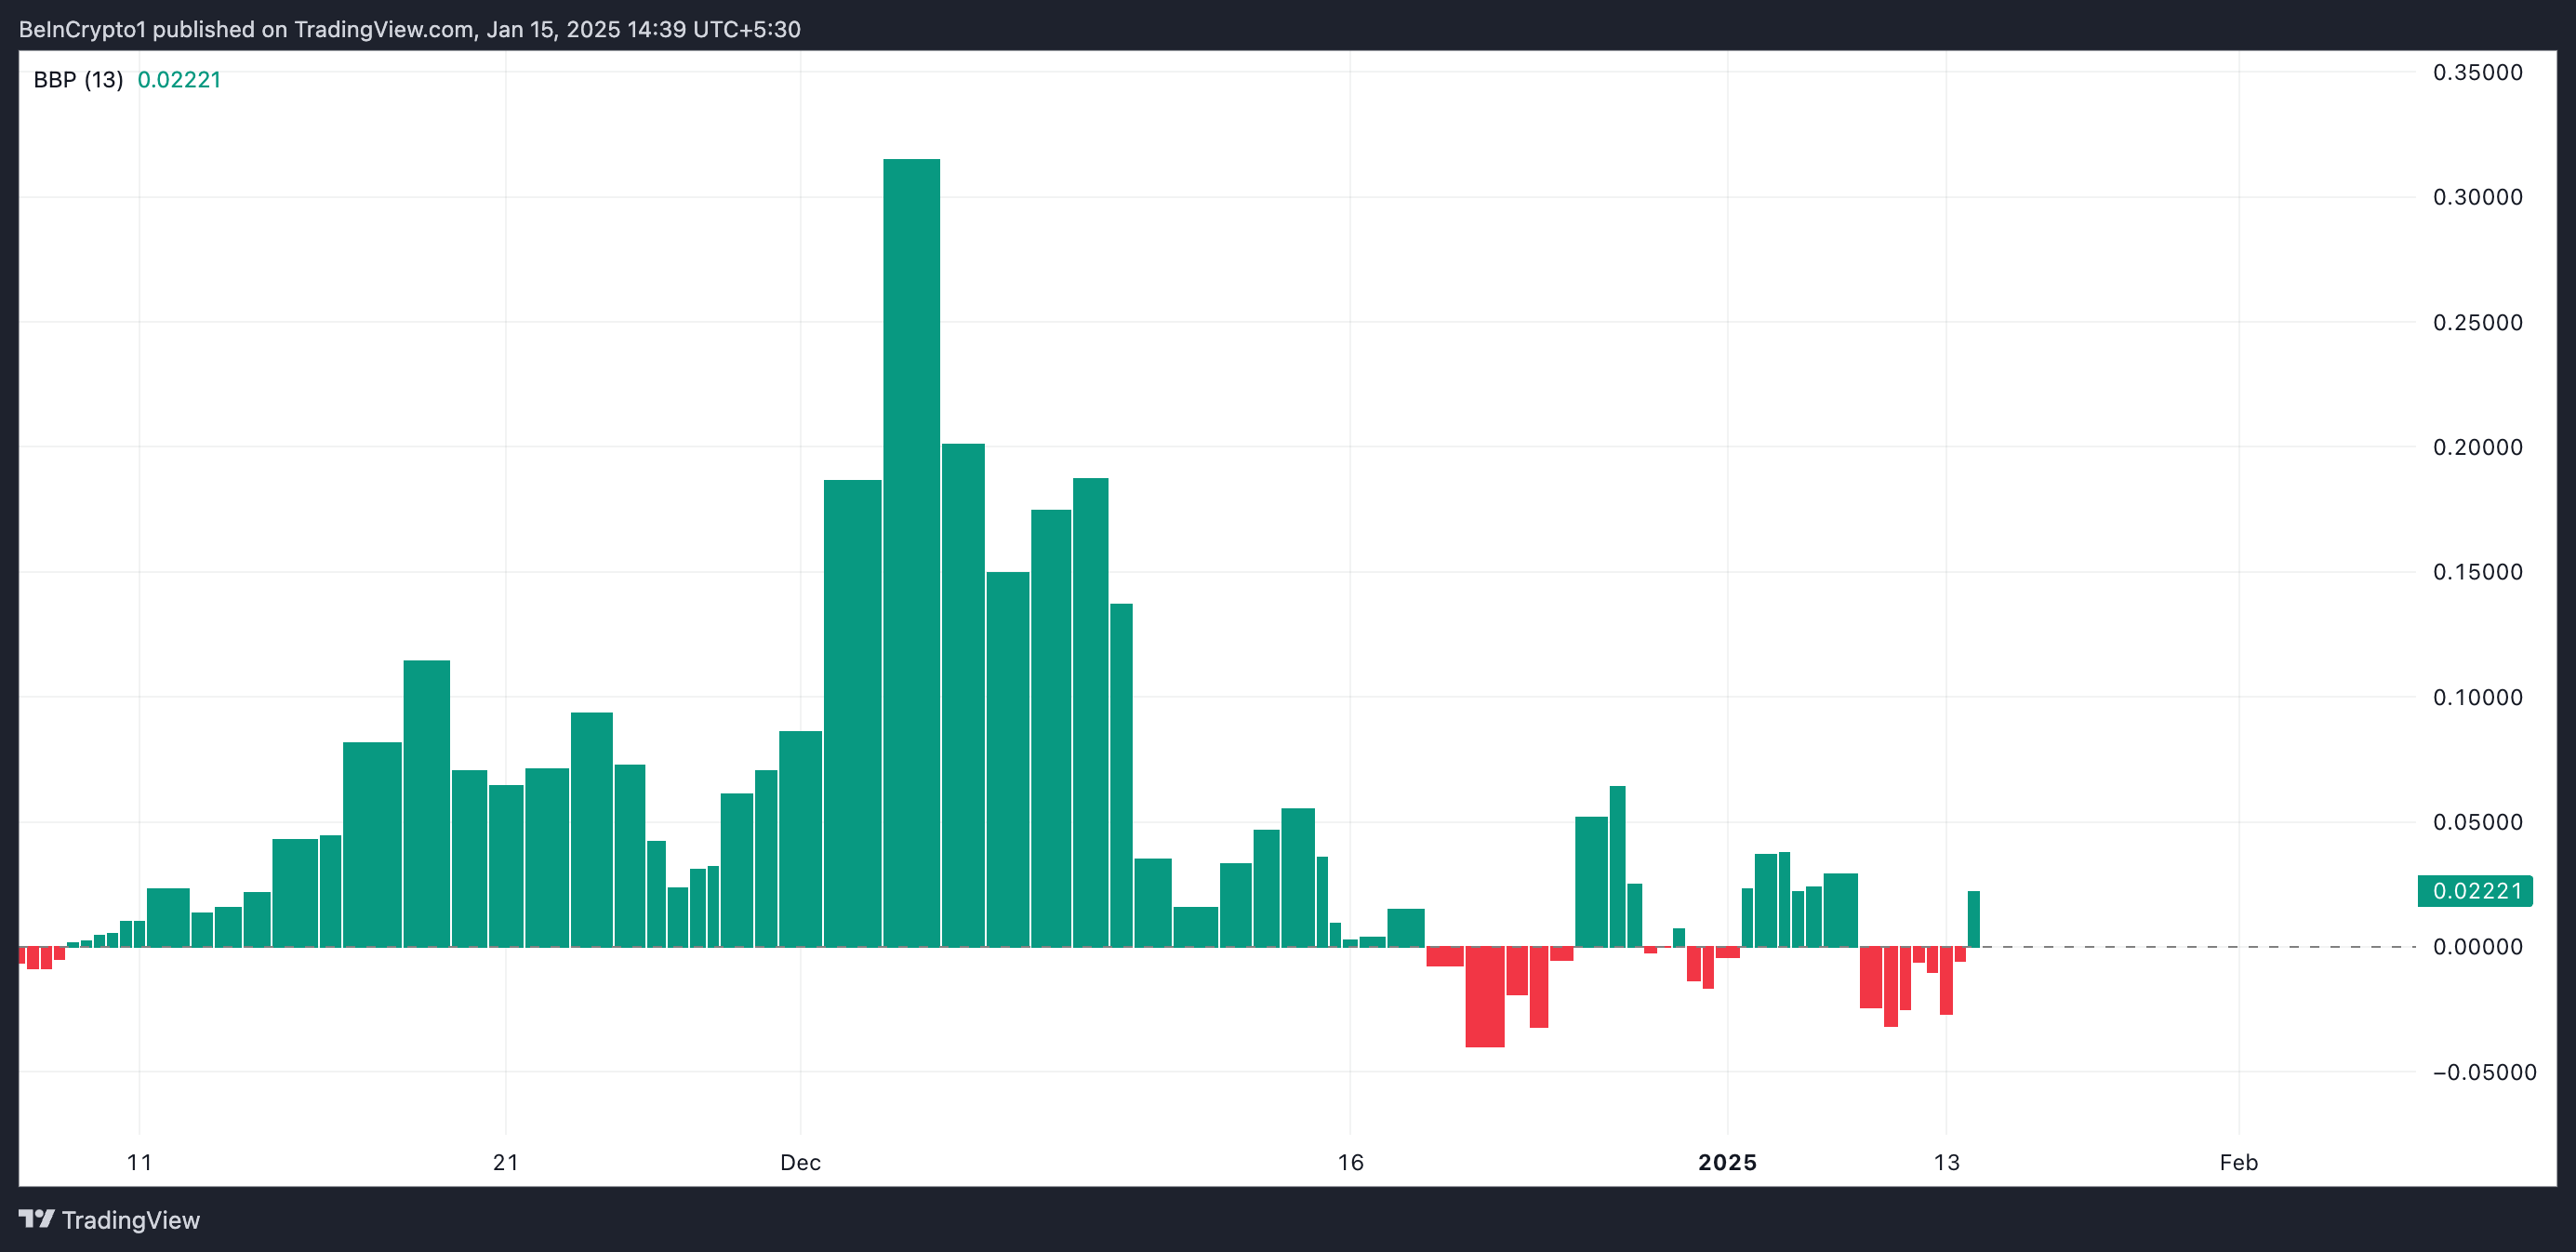Click the last green bar after 13
This screenshot has height=1252, width=2576.
point(1973,918)
